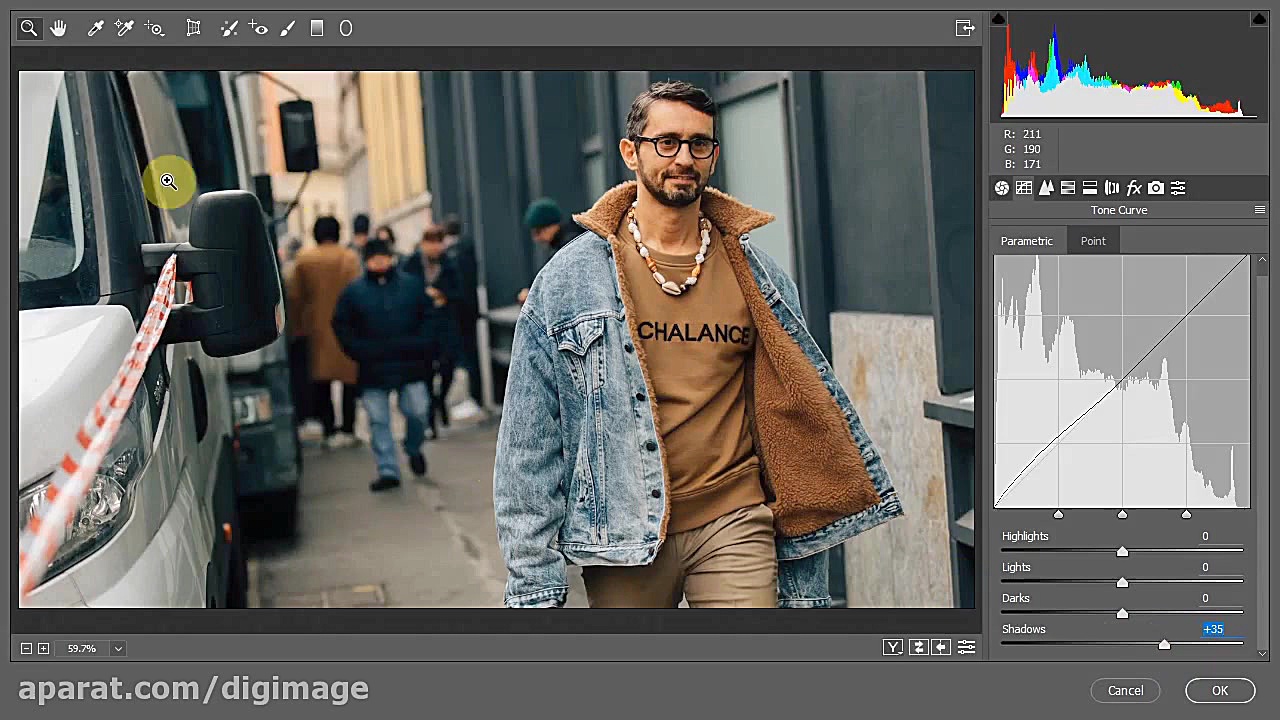Click the tone curve graph
Image resolution: width=1280 pixels, height=720 pixels.
(x=1122, y=381)
